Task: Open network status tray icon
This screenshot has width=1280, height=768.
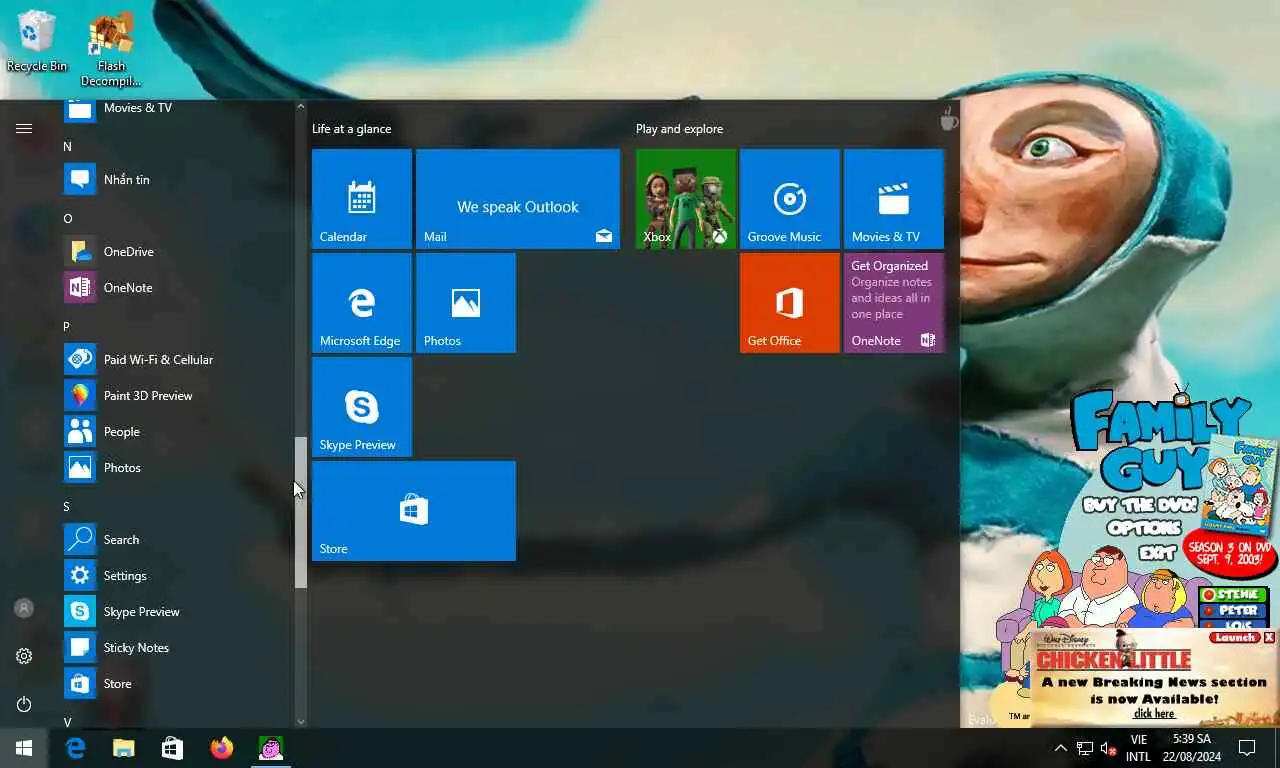Action: click(1085, 748)
